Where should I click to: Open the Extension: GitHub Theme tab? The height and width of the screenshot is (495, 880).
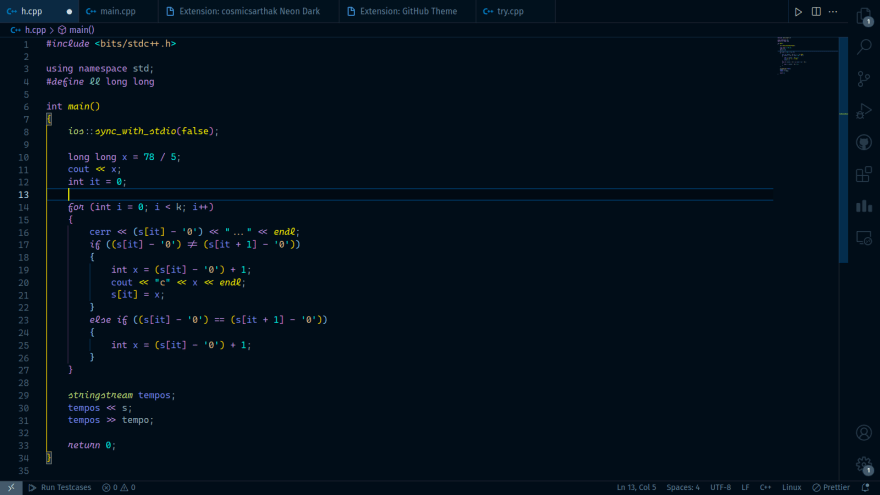click(408, 11)
